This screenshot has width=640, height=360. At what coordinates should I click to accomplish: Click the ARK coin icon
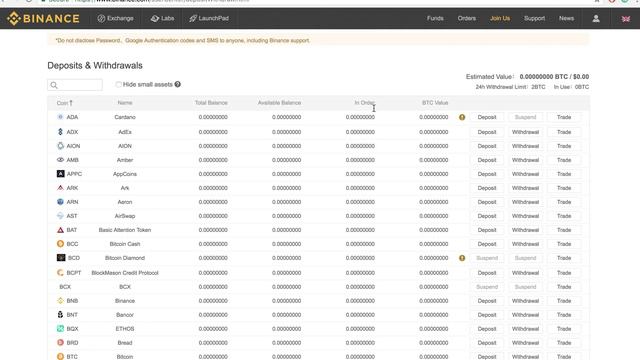click(60, 188)
